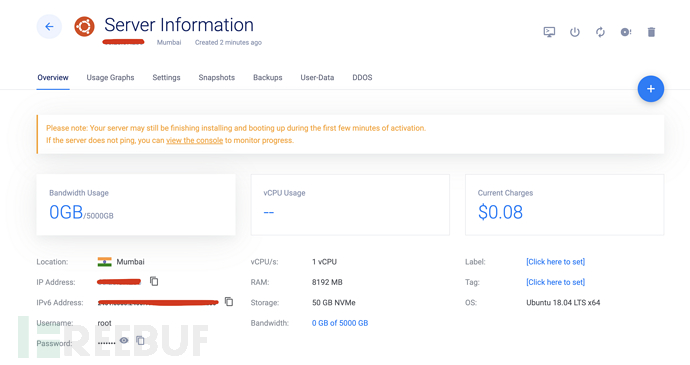Go back using the arrow button
Viewport: 690px width, 365px height.
[49, 27]
